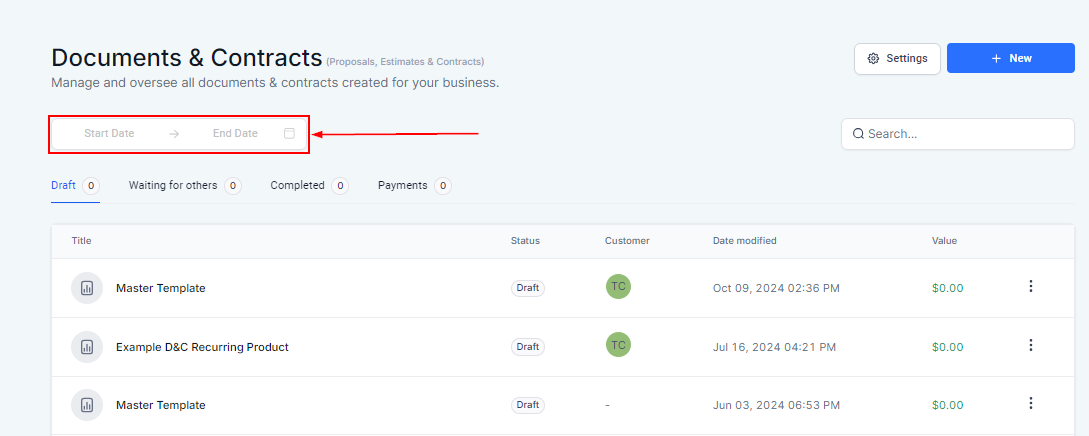Click document icon of Jun 03 Master Template
The image size is (1089, 436).
(x=87, y=405)
